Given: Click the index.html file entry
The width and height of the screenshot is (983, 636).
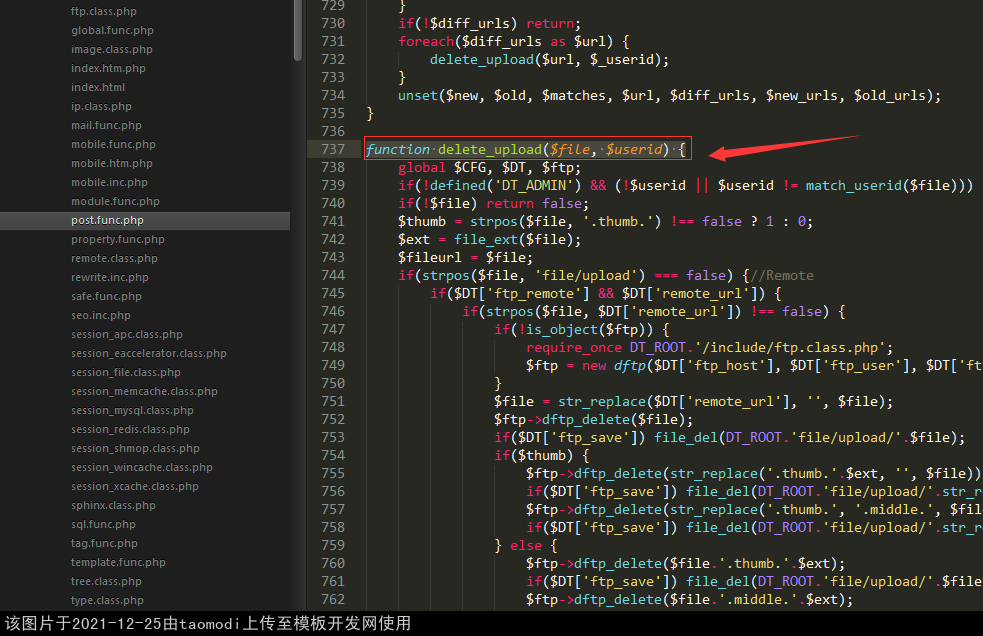Looking at the screenshot, I should point(98,87).
